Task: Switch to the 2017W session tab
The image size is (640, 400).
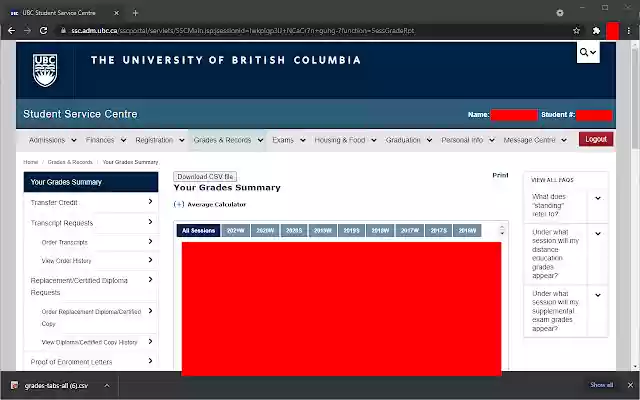Action: 410,231
